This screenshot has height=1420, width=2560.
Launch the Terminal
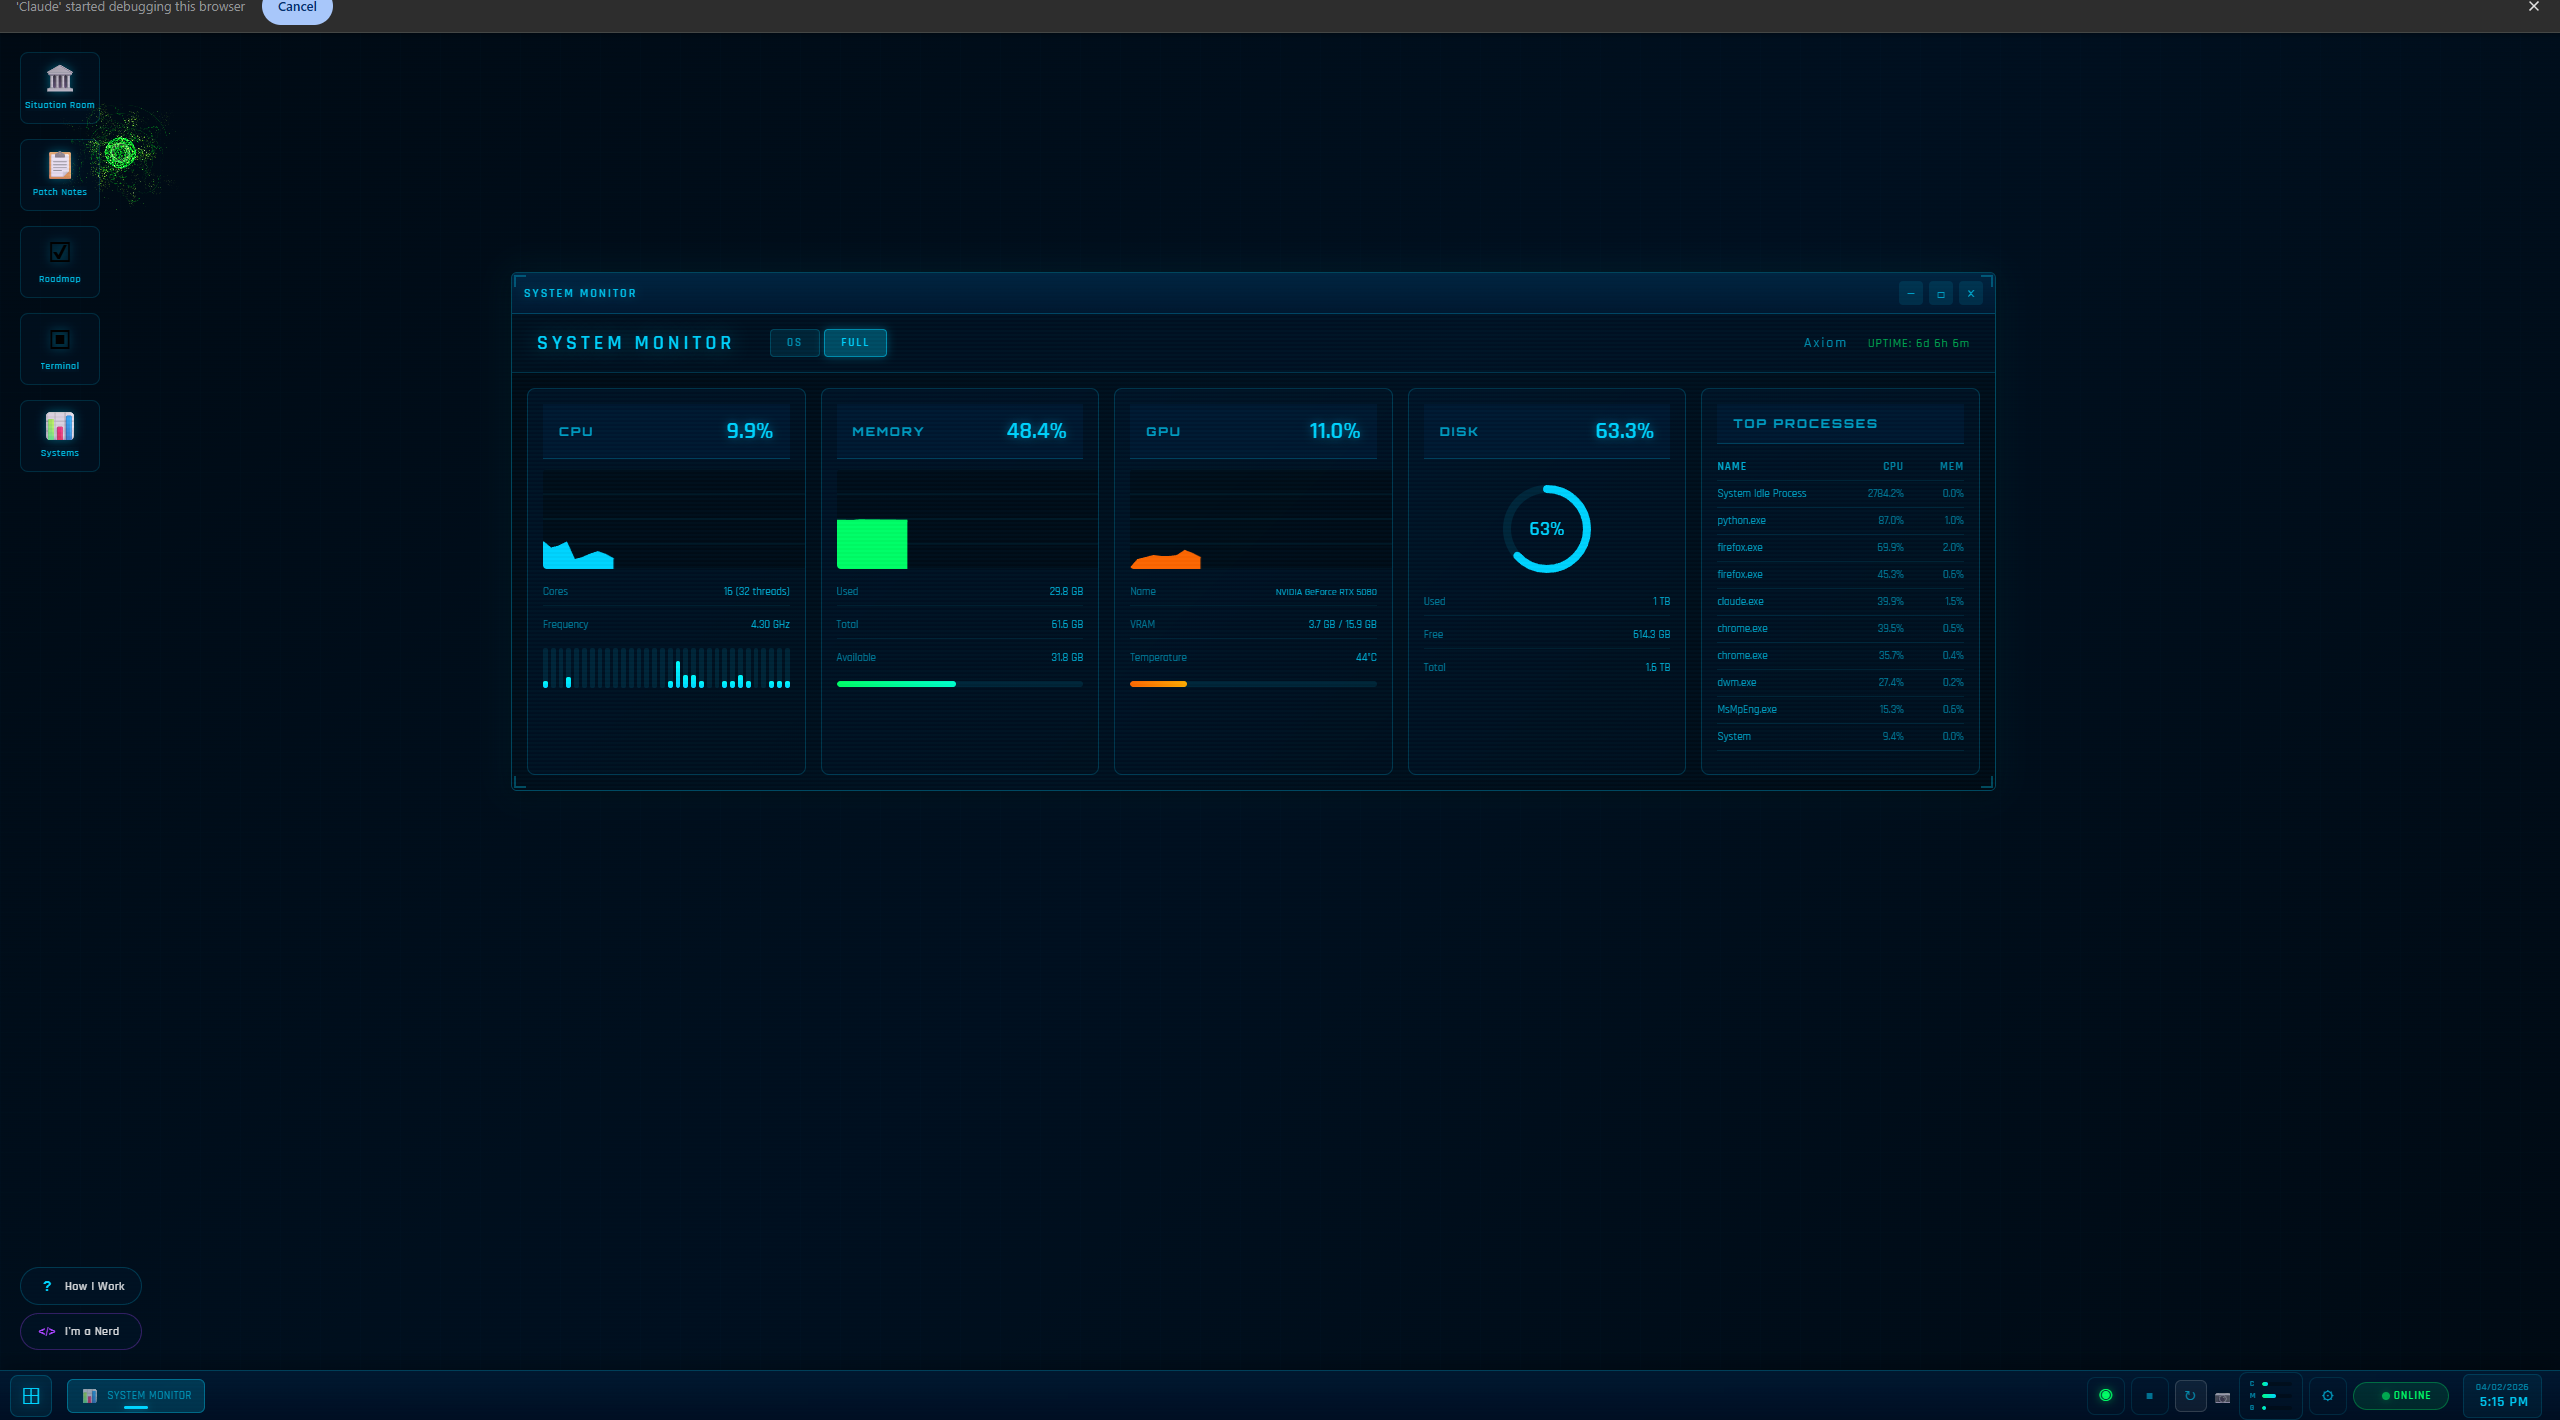point(59,347)
